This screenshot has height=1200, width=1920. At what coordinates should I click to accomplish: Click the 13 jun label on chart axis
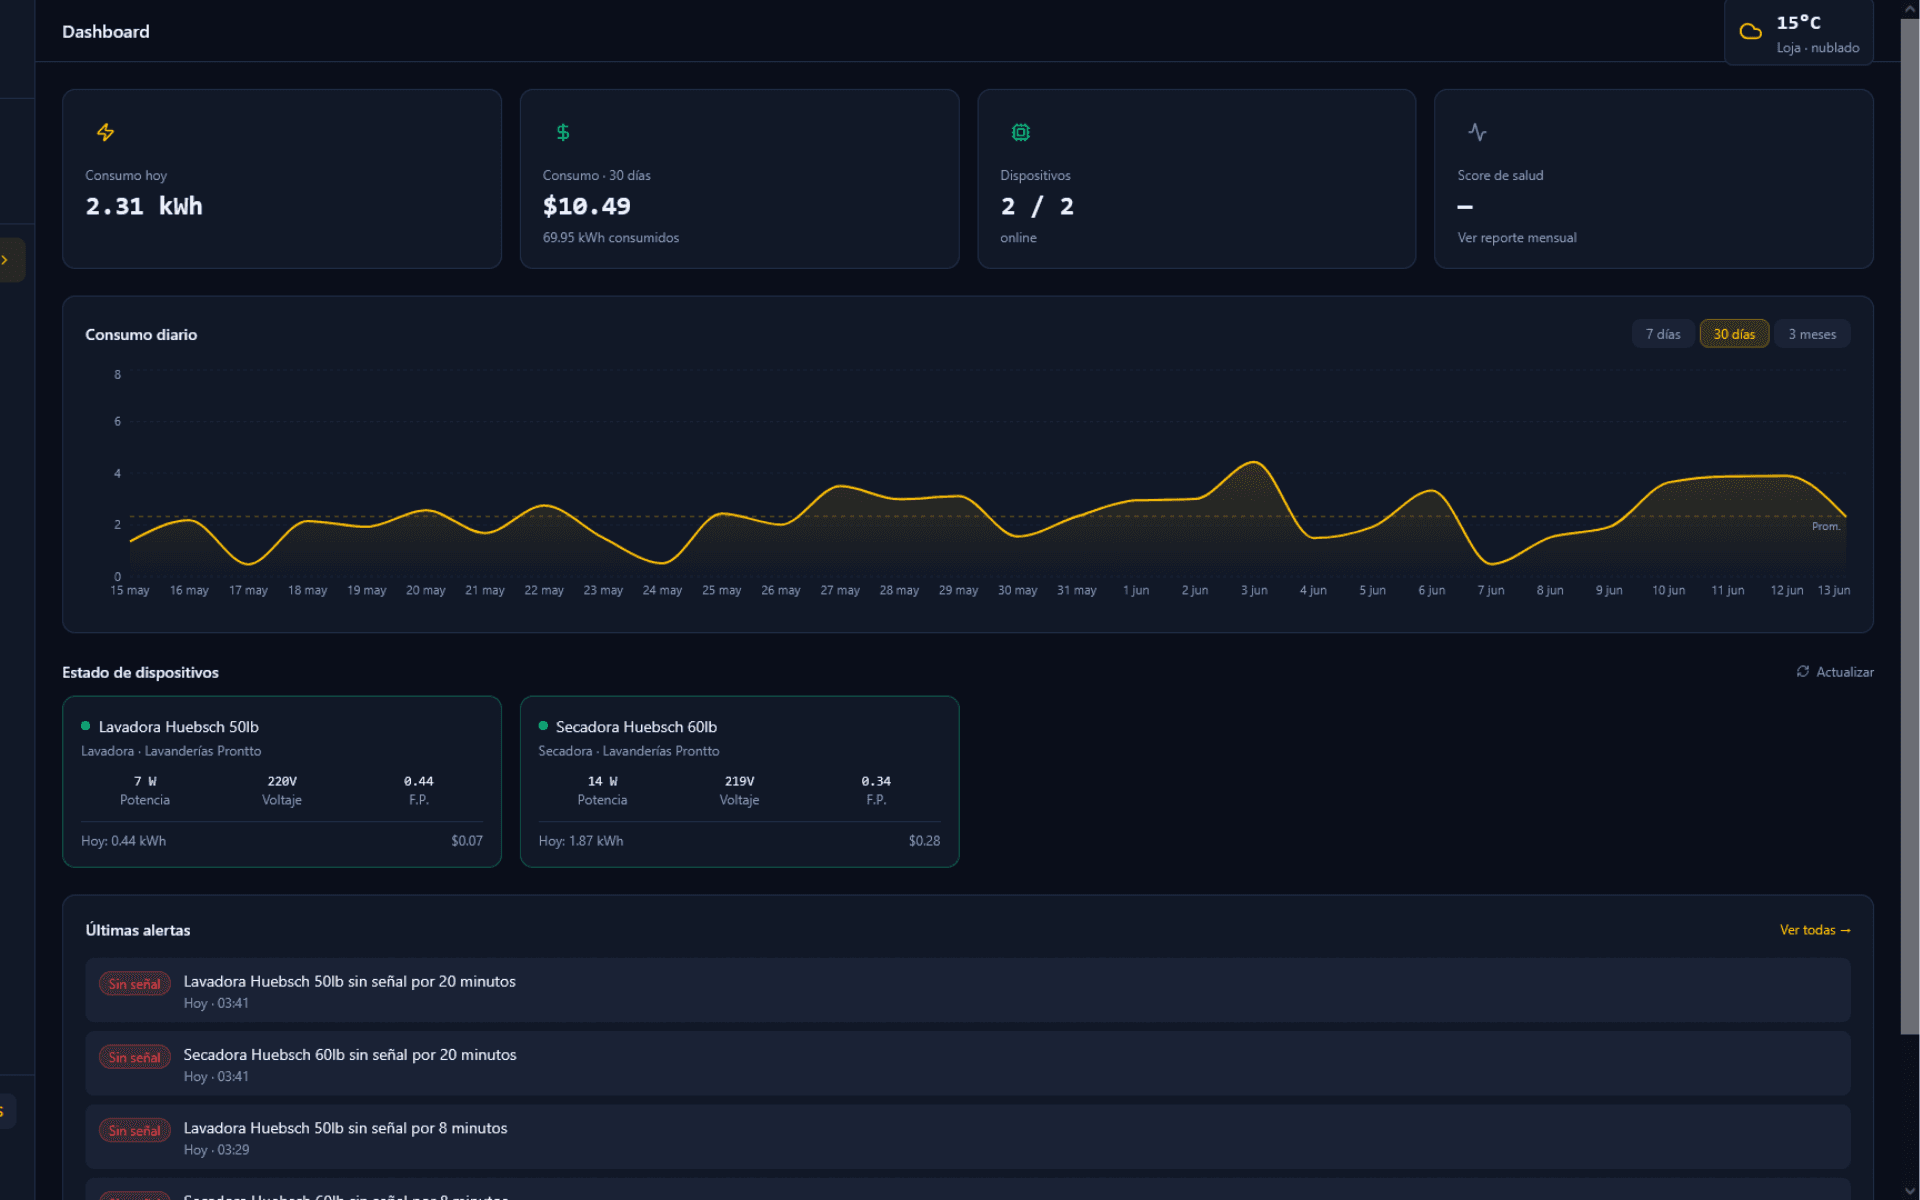pos(1833,590)
